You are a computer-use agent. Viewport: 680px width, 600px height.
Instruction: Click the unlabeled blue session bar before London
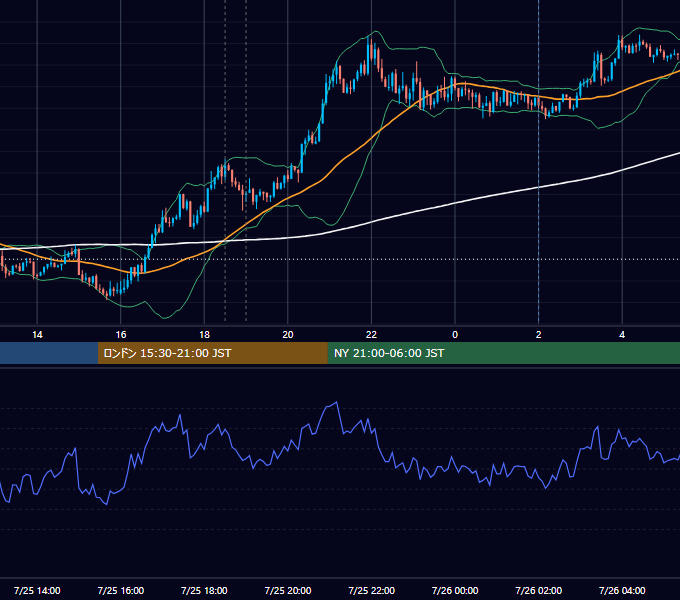click(49, 353)
